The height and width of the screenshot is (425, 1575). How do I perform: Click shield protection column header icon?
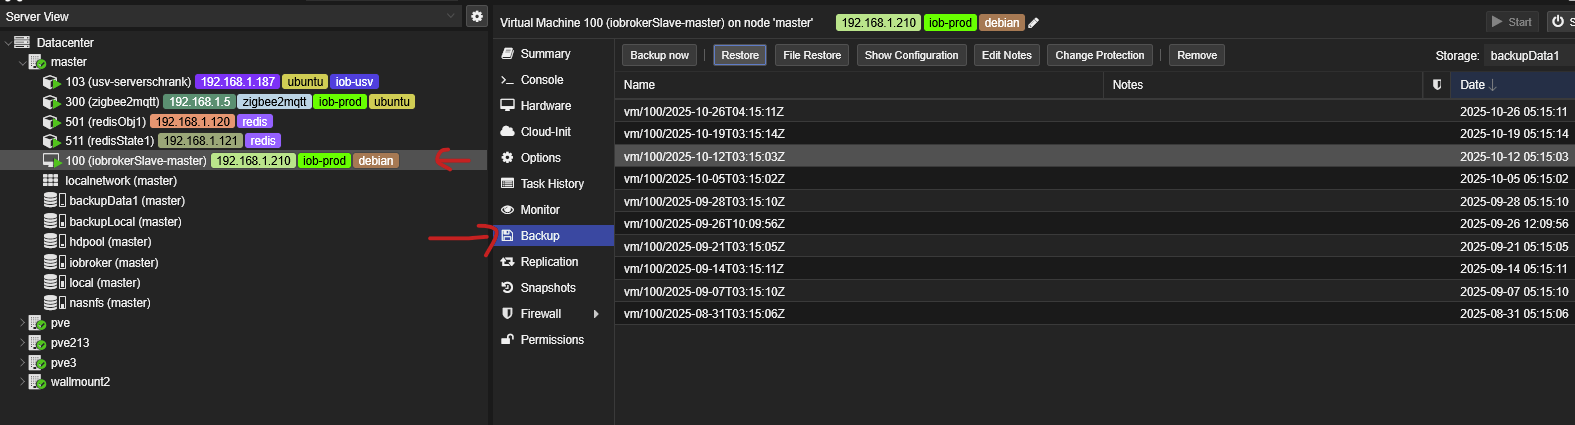click(x=1437, y=85)
